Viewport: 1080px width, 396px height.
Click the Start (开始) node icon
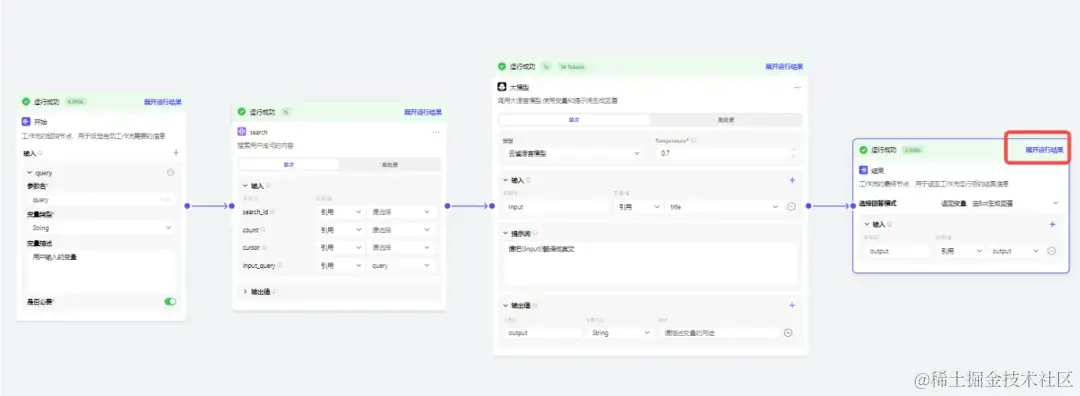point(27,121)
